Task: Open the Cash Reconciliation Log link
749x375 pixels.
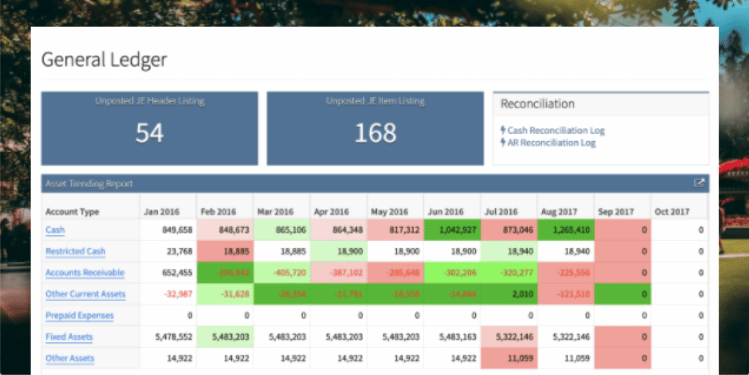Action: point(556,130)
